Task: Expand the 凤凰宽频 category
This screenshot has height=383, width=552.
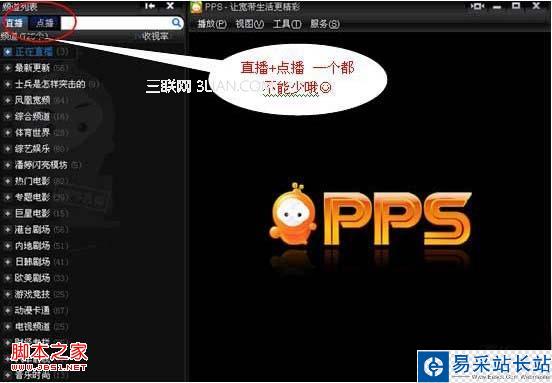Action: coord(7,100)
